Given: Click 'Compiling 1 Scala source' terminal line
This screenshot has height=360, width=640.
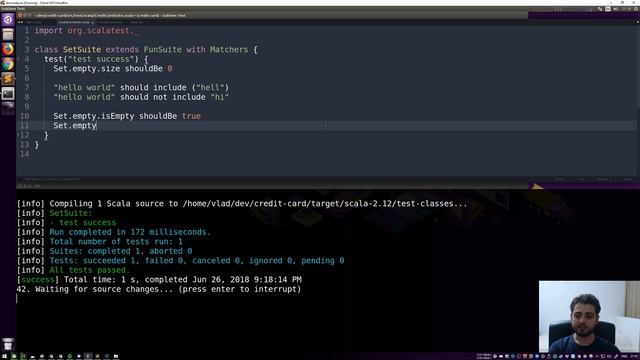Looking at the screenshot, I should [x=242, y=204].
